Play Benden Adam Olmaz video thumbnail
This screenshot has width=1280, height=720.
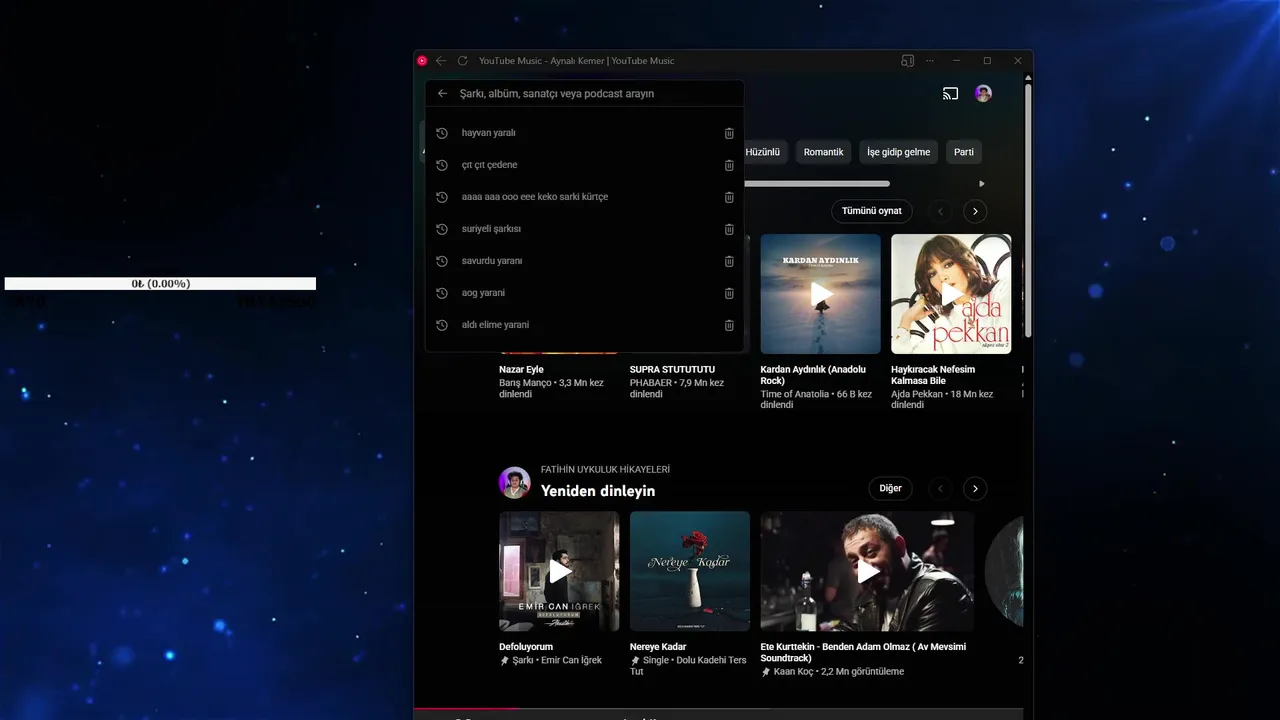(867, 571)
